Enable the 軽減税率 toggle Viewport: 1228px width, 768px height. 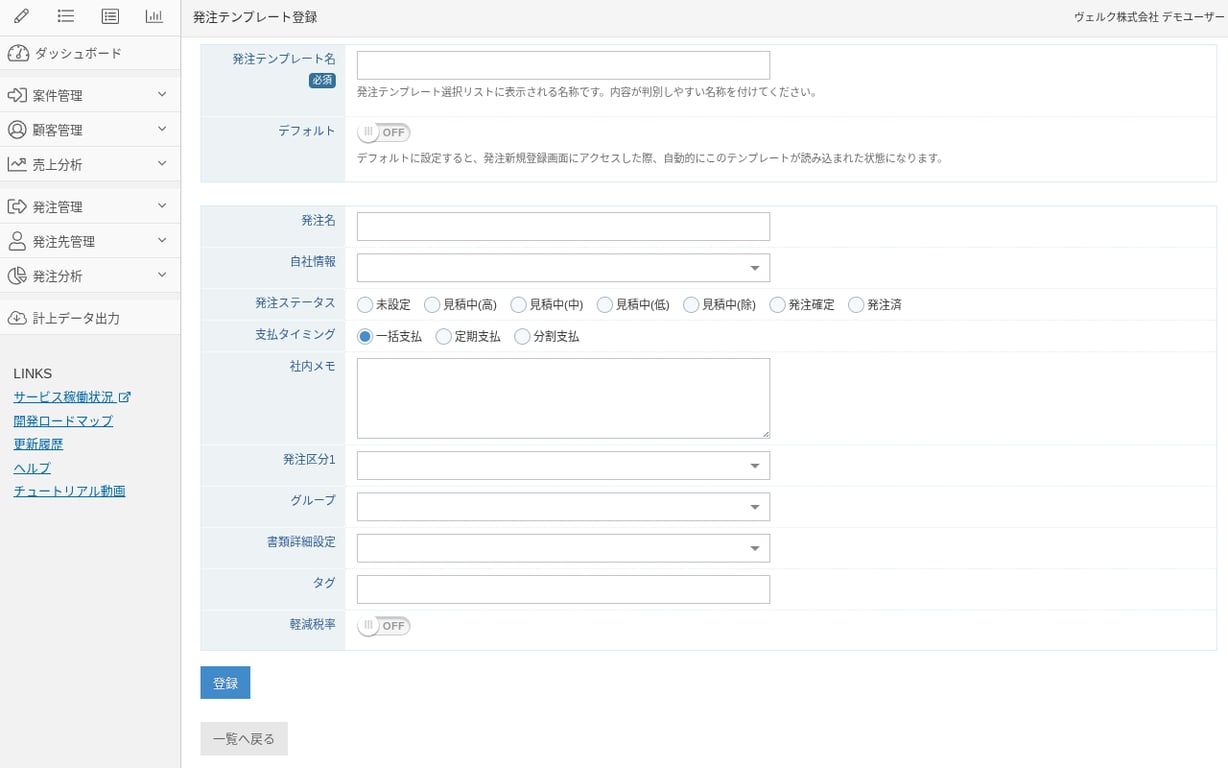pos(383,625)
